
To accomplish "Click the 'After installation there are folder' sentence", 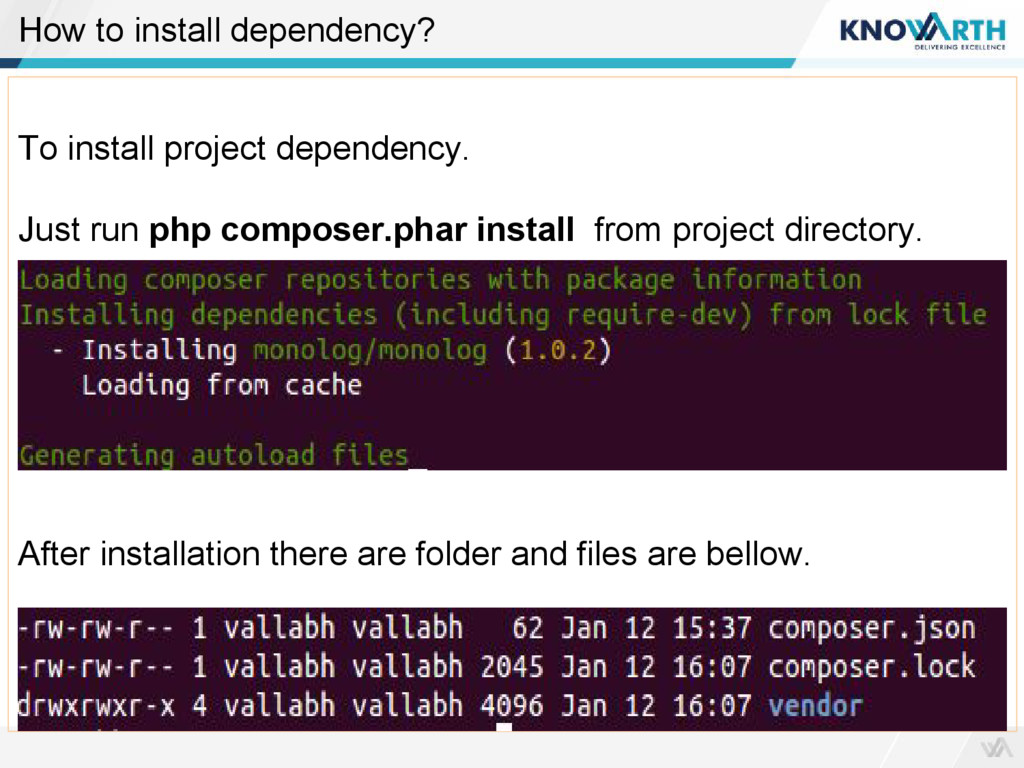I will 414,553.
